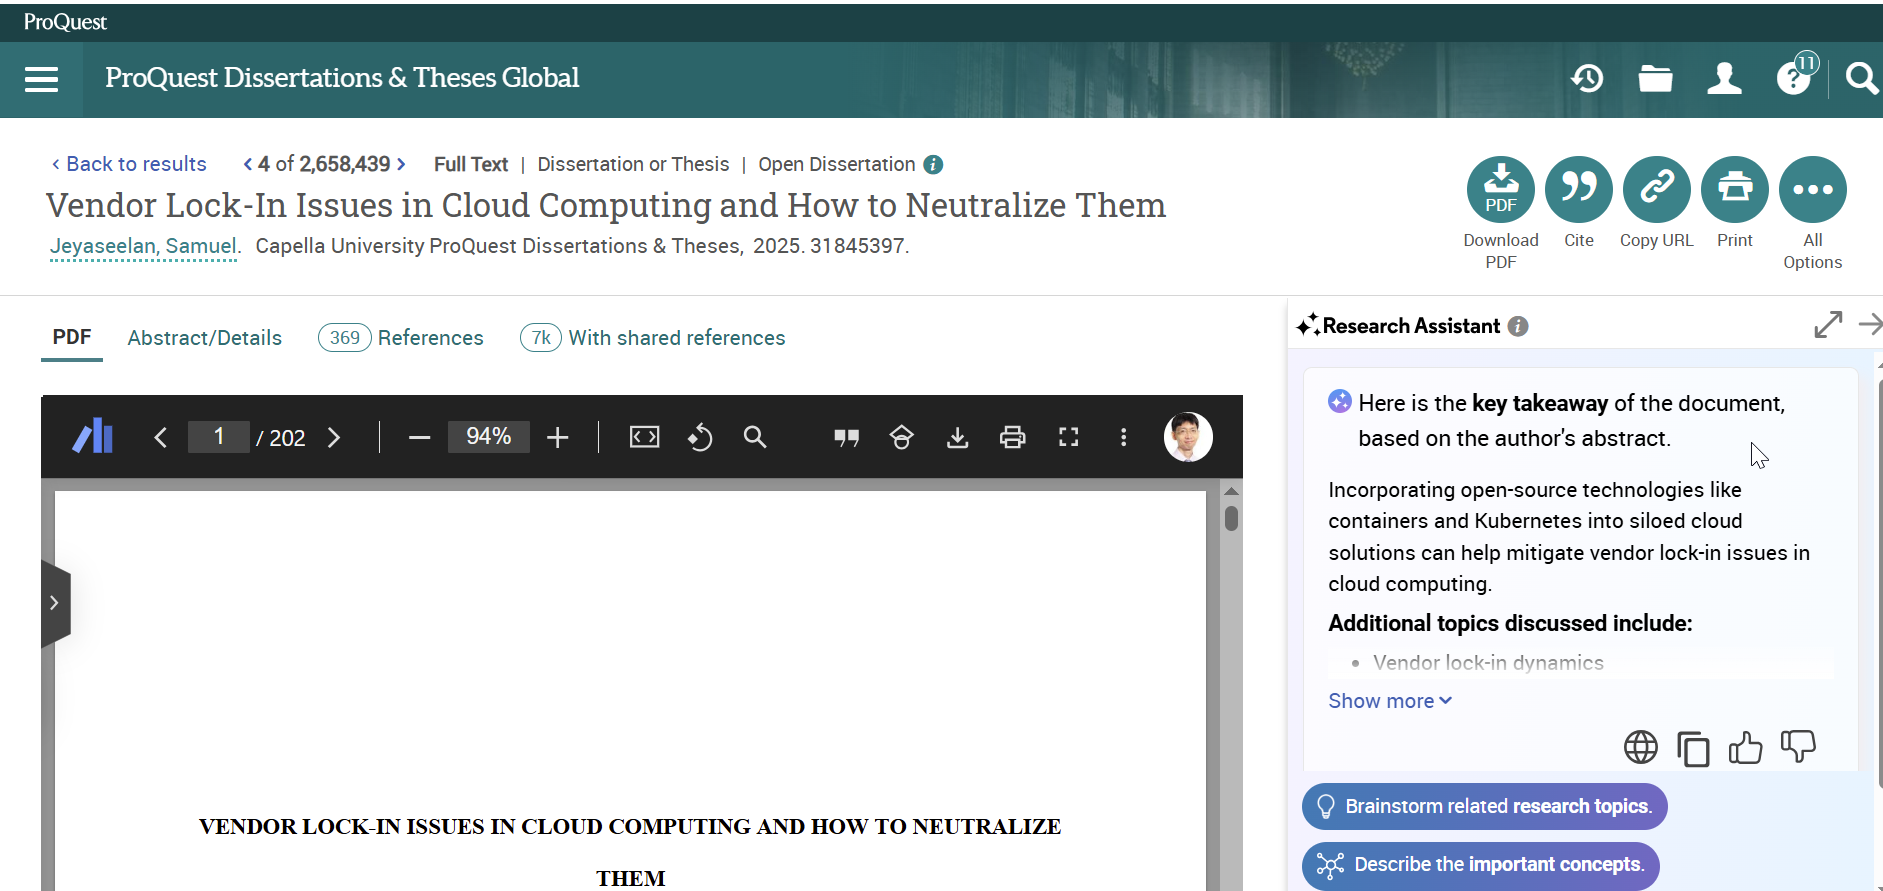The width and height of the screenshot is (1883, 891).
Task: Click the Download PDF round button
Action: (x=1500, y=189)
